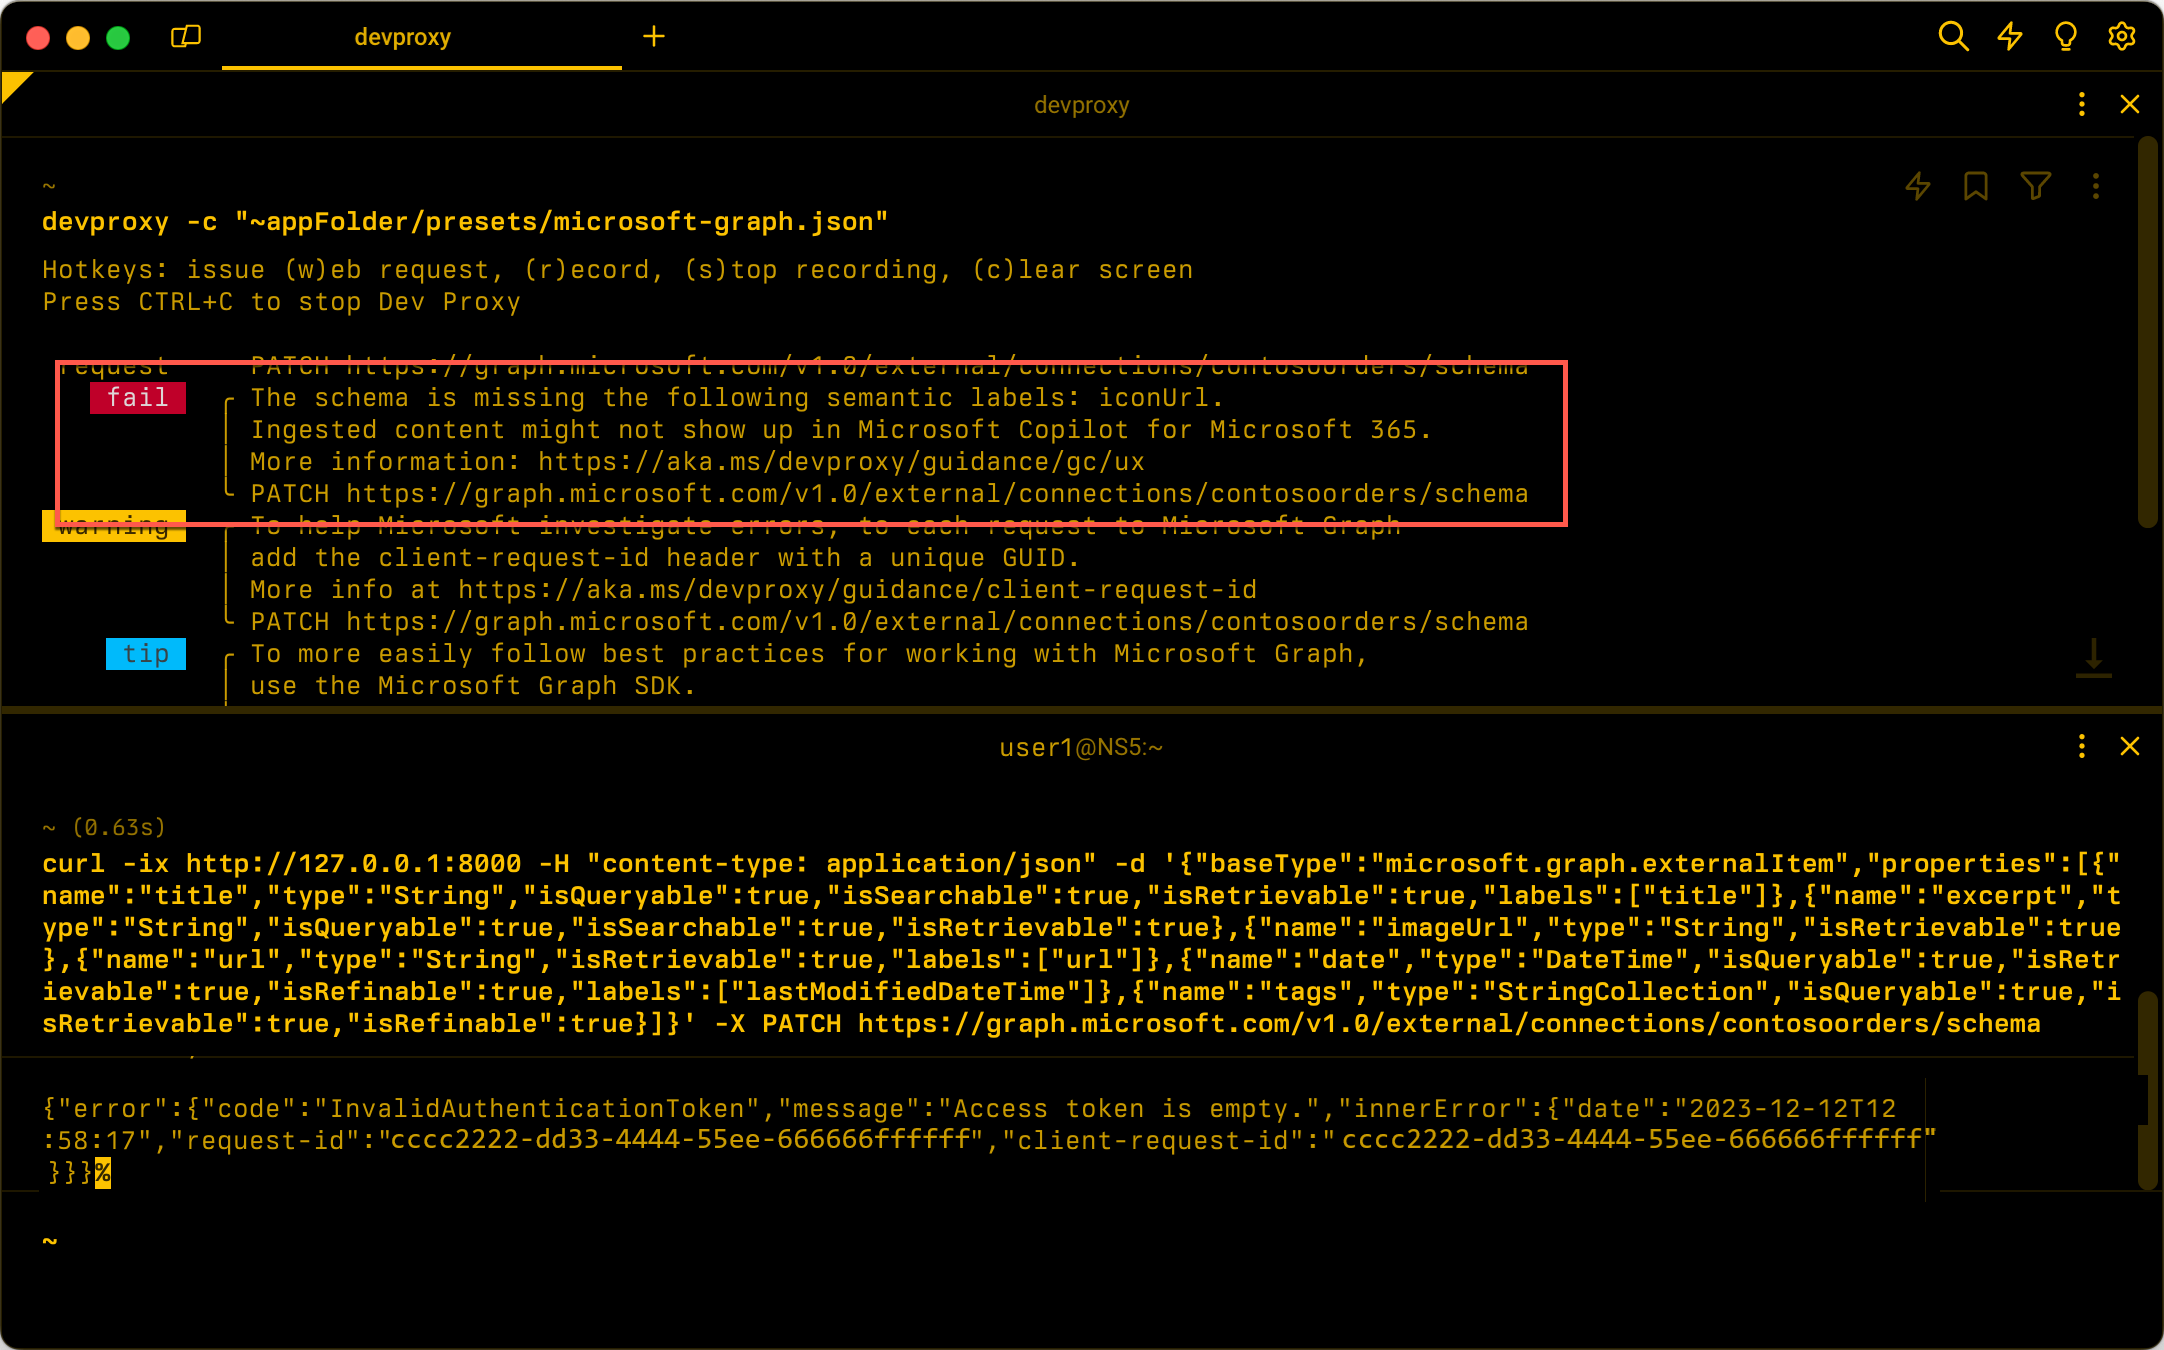Image resolution: width=2164 pixels, height=1350 pixels.
Task: Open devproxy pane three-dot options menu
Action: 2082,104
